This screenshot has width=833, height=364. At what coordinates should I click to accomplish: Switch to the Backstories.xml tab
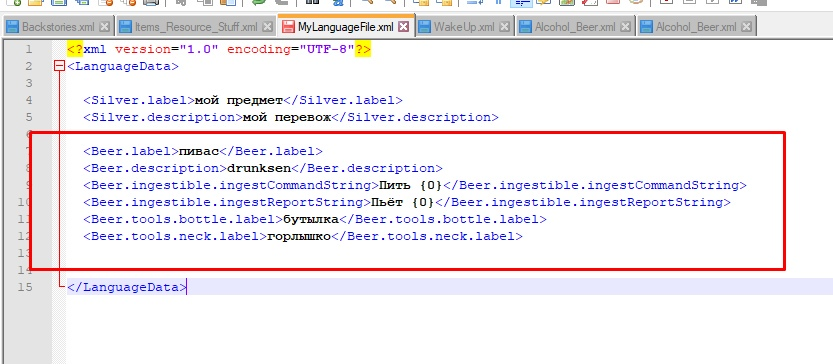[58, 26]
